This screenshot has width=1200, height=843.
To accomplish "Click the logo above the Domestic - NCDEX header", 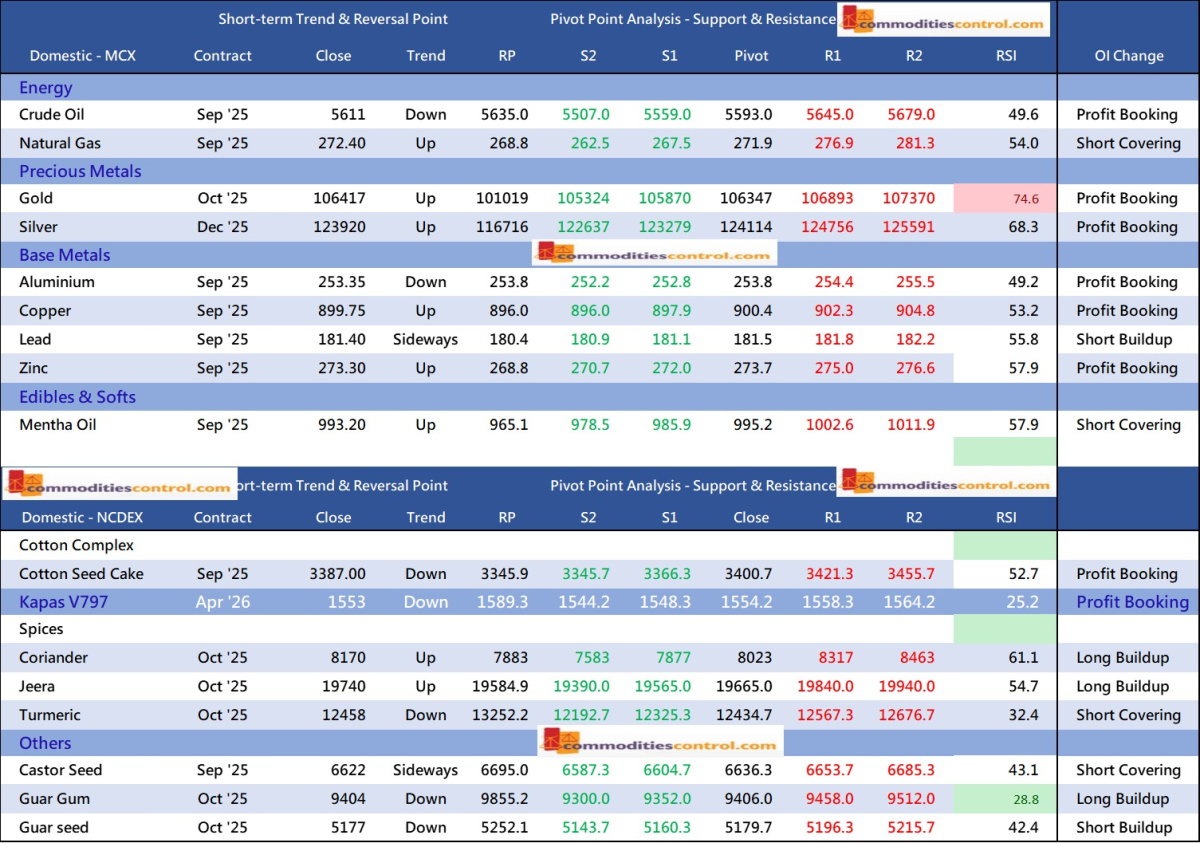I will point(120,486).
